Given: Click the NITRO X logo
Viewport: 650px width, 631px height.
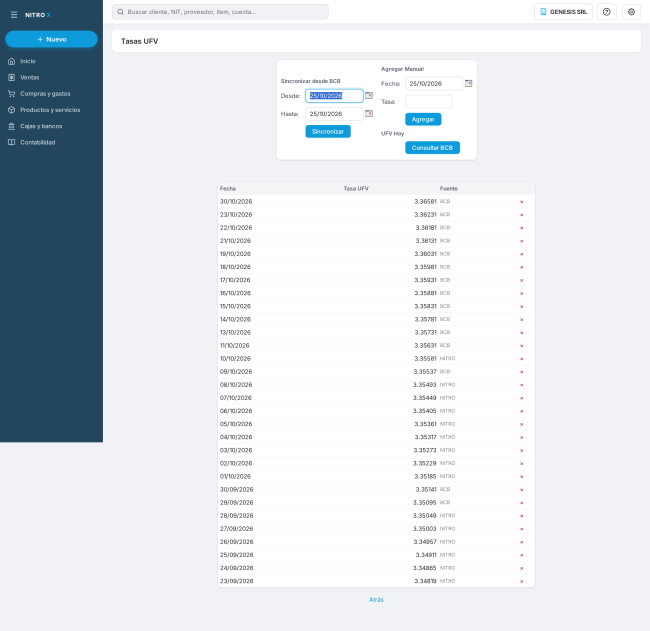Looking at the screenshot, I should pos(38,15).
